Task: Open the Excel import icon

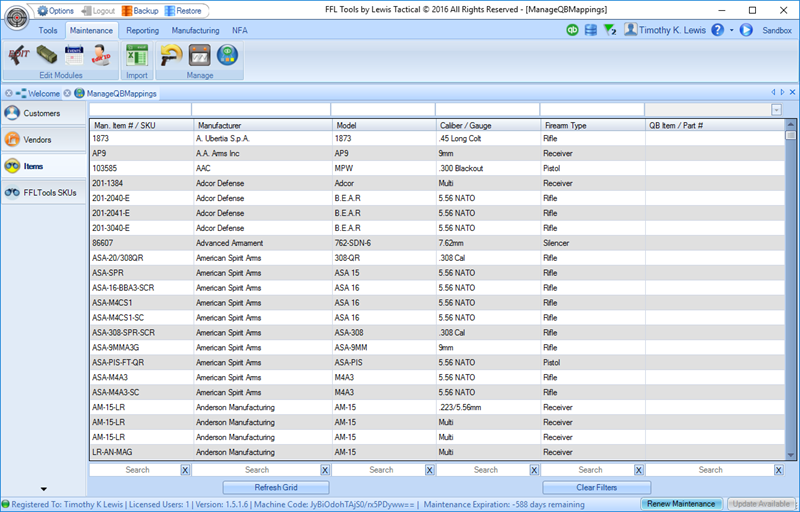Action: [x=137, y=56]
